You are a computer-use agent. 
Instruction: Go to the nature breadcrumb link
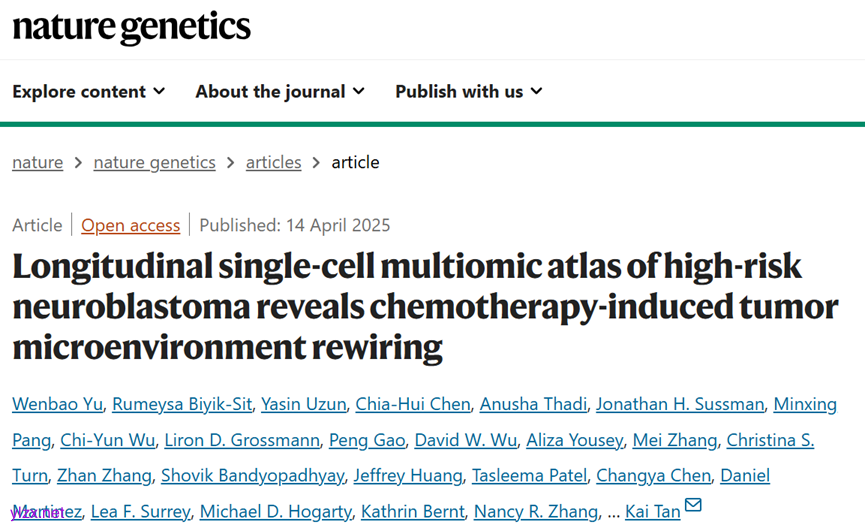pos(37,162)
